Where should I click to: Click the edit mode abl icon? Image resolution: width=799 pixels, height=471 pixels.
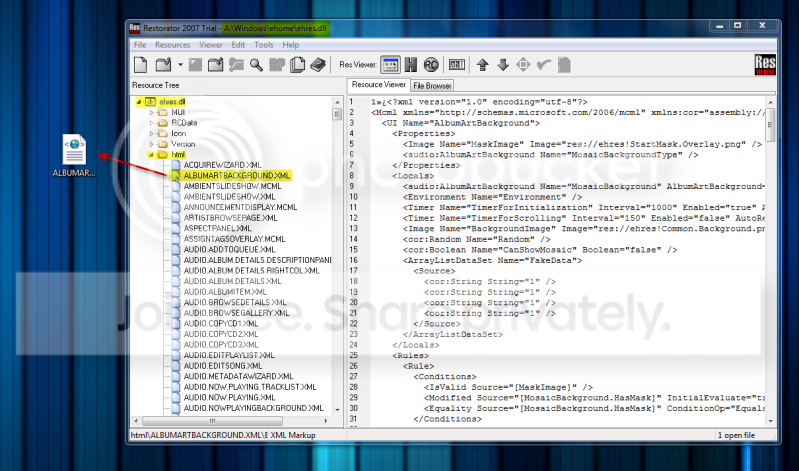pyautogui.click(x=457, y=65)
